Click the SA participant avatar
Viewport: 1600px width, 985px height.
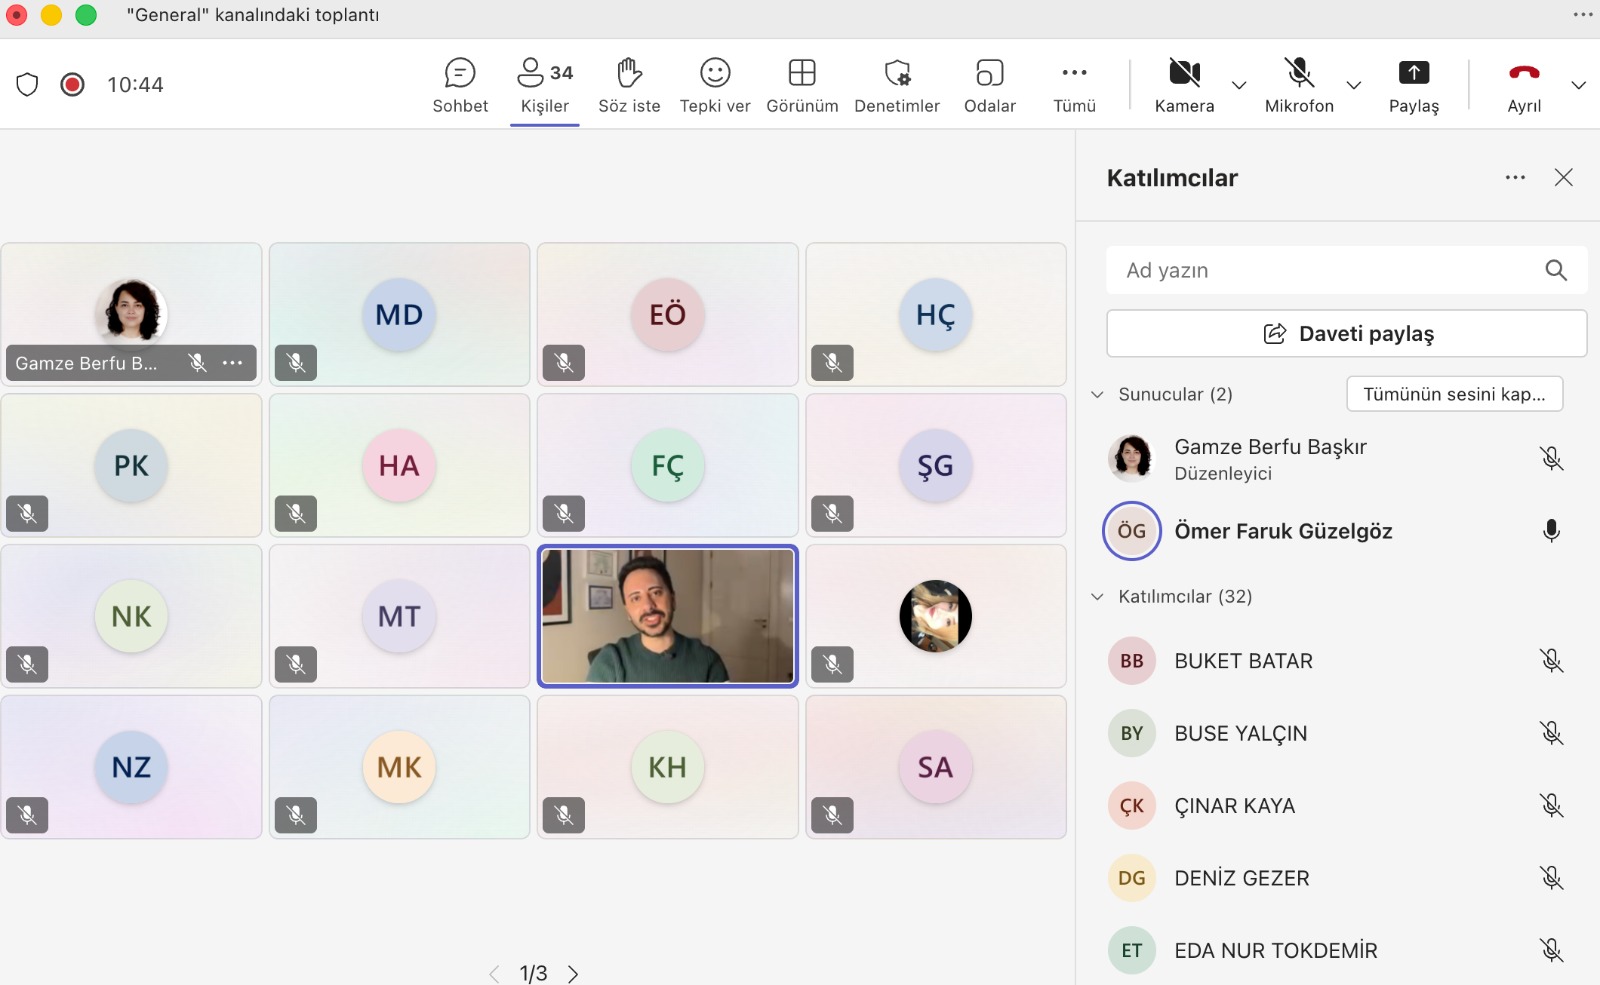(935, 767)
